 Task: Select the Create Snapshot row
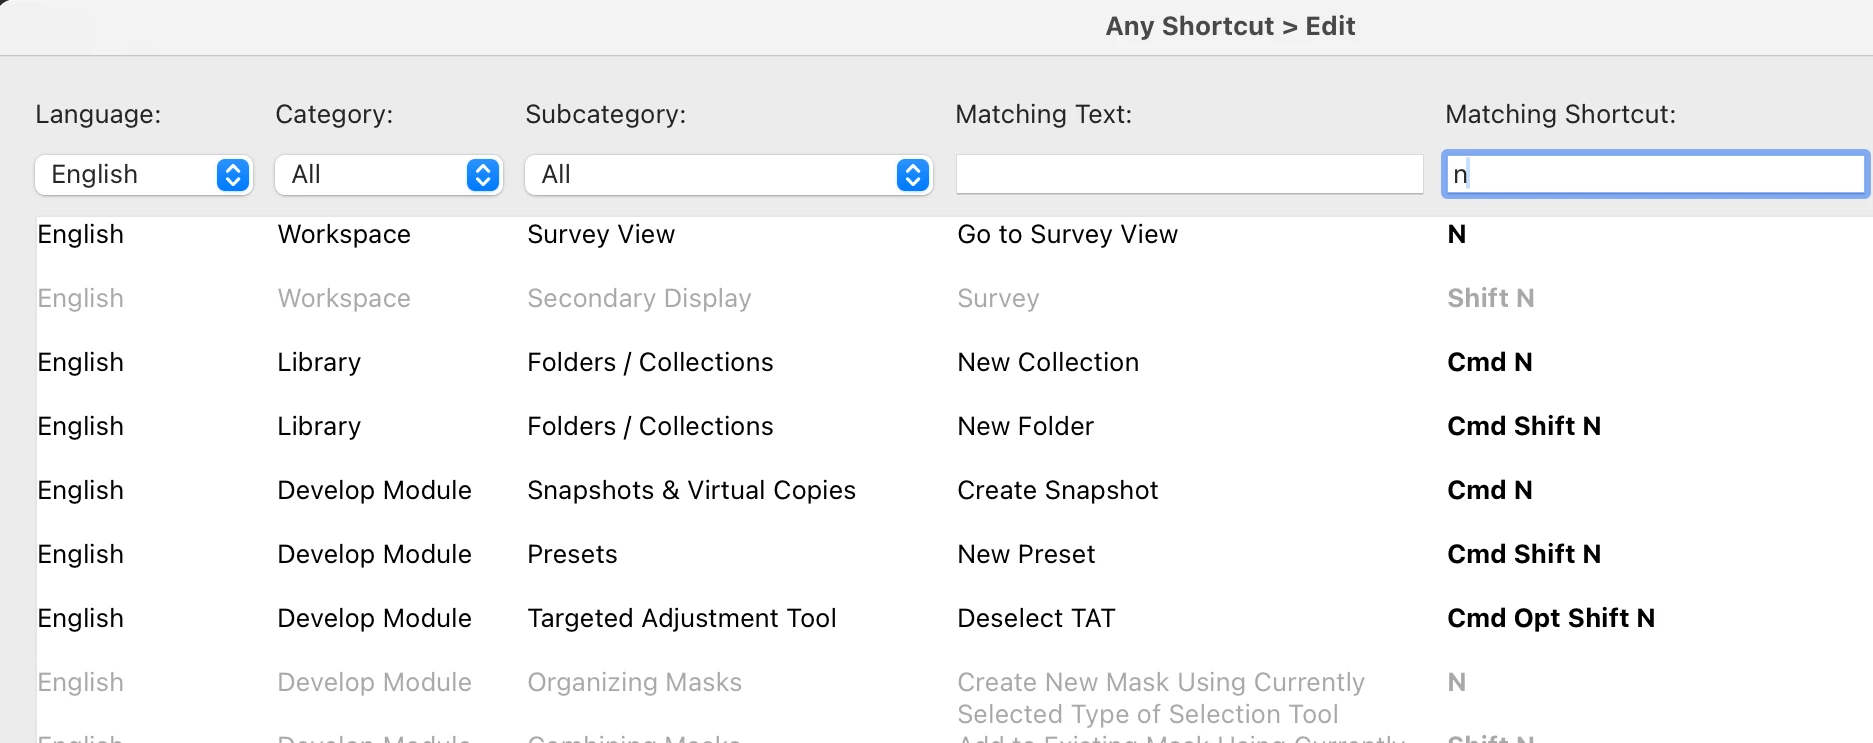[1057, 491]
